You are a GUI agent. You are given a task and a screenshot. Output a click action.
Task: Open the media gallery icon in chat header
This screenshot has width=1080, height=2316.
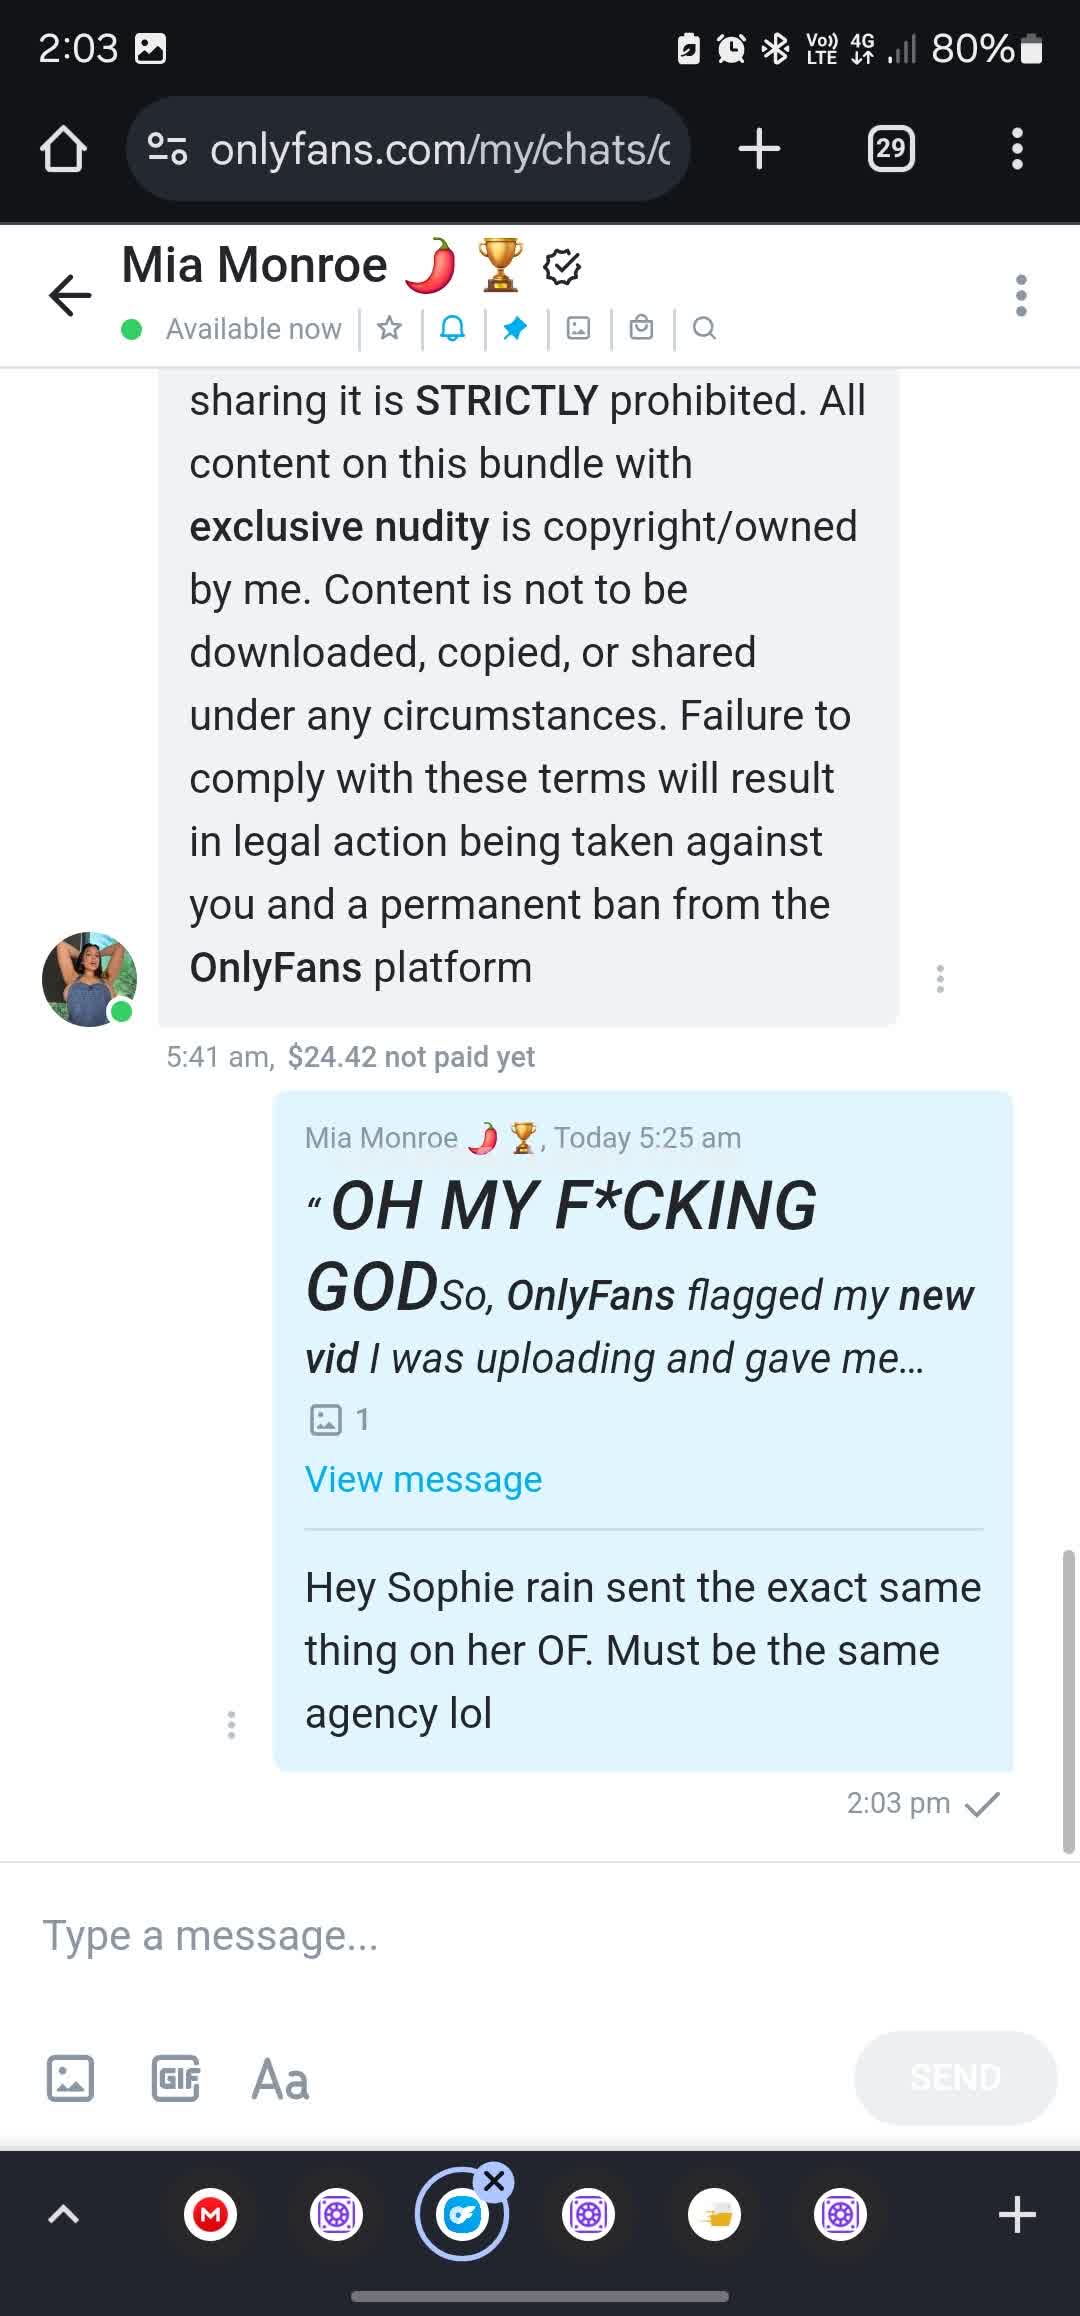coord(578,328)
